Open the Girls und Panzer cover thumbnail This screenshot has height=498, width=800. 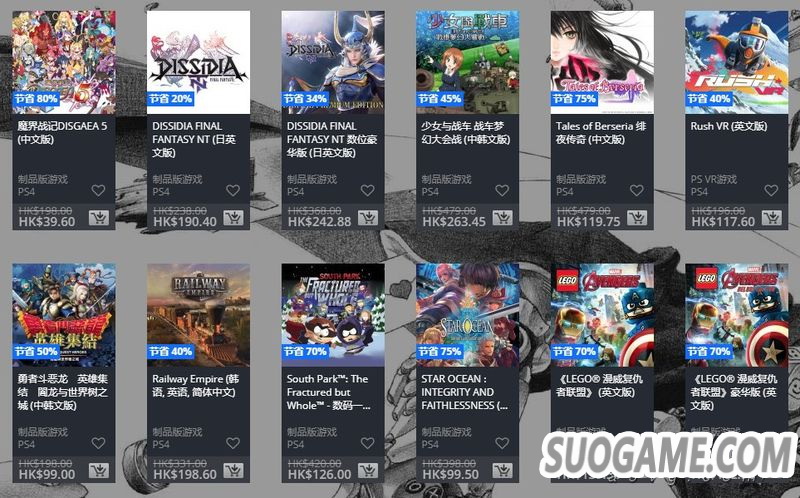click(468, 62)
